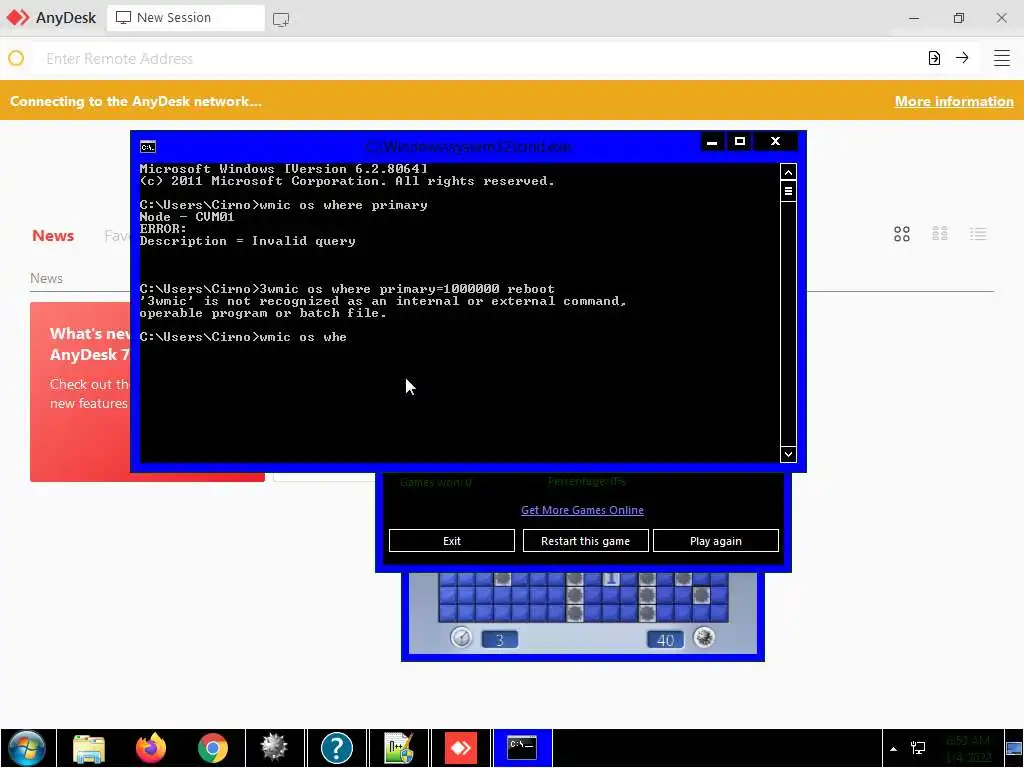Click the cmd.exe window system icon
Image resolution: width=1024 pixels, height=768 pixels.
pyautogui.click(x=148, y=147)
